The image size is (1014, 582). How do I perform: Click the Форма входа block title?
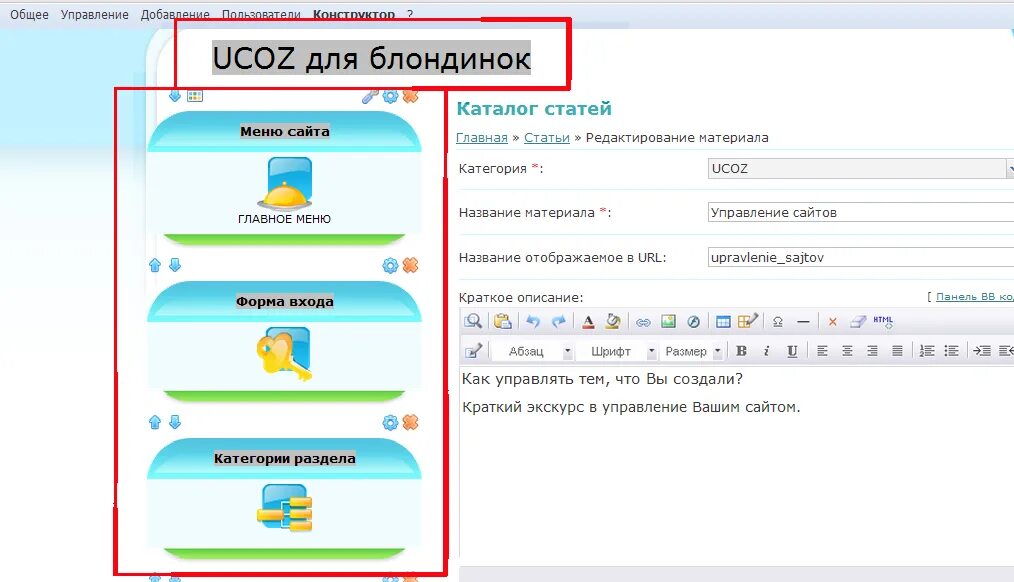pyautogui.click(x=285, y=301)
